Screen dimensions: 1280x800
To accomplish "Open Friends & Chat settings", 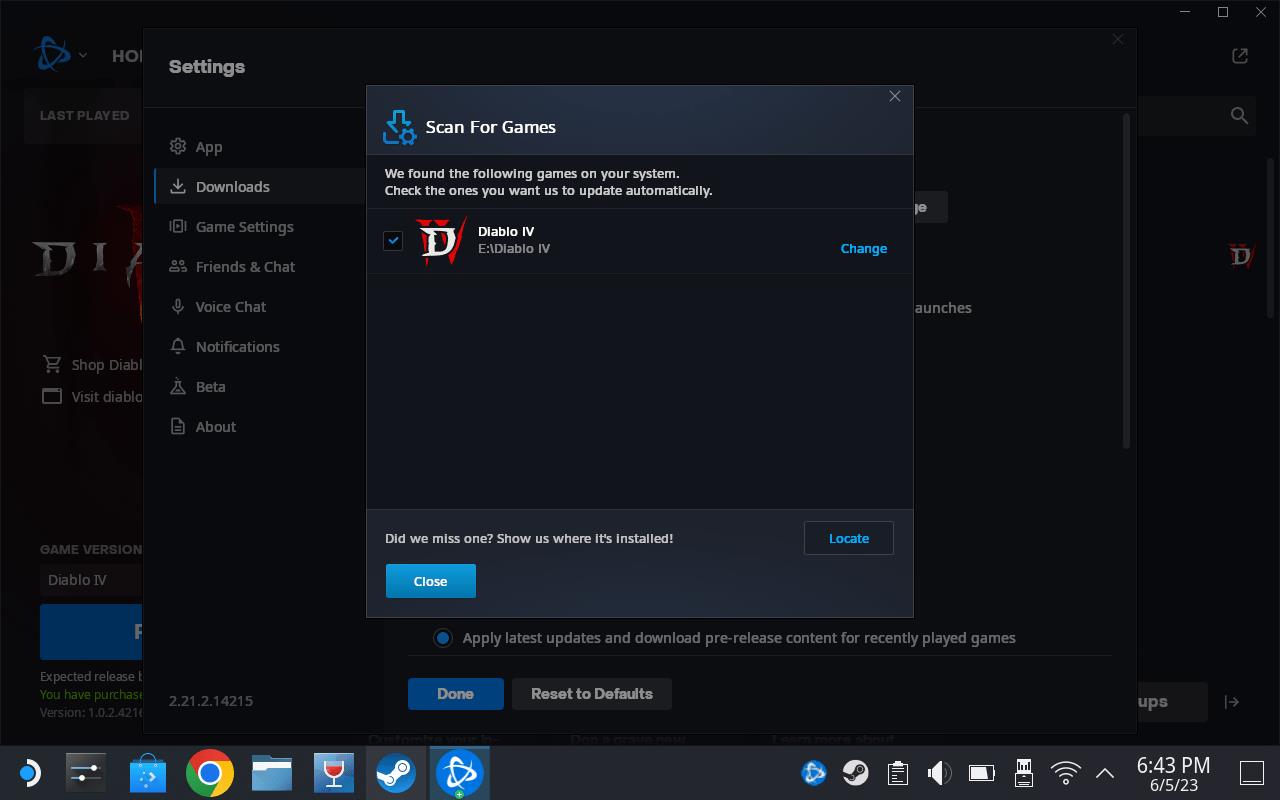I will [245, 267].
